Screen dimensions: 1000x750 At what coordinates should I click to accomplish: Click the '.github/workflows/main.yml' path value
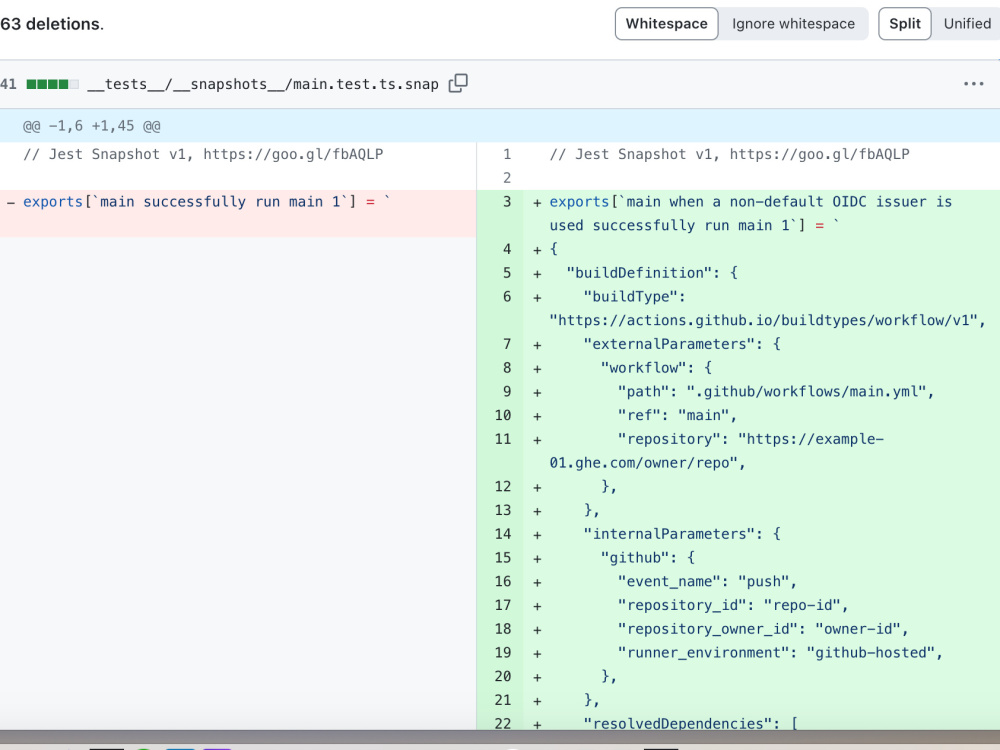tap(805, 392)
